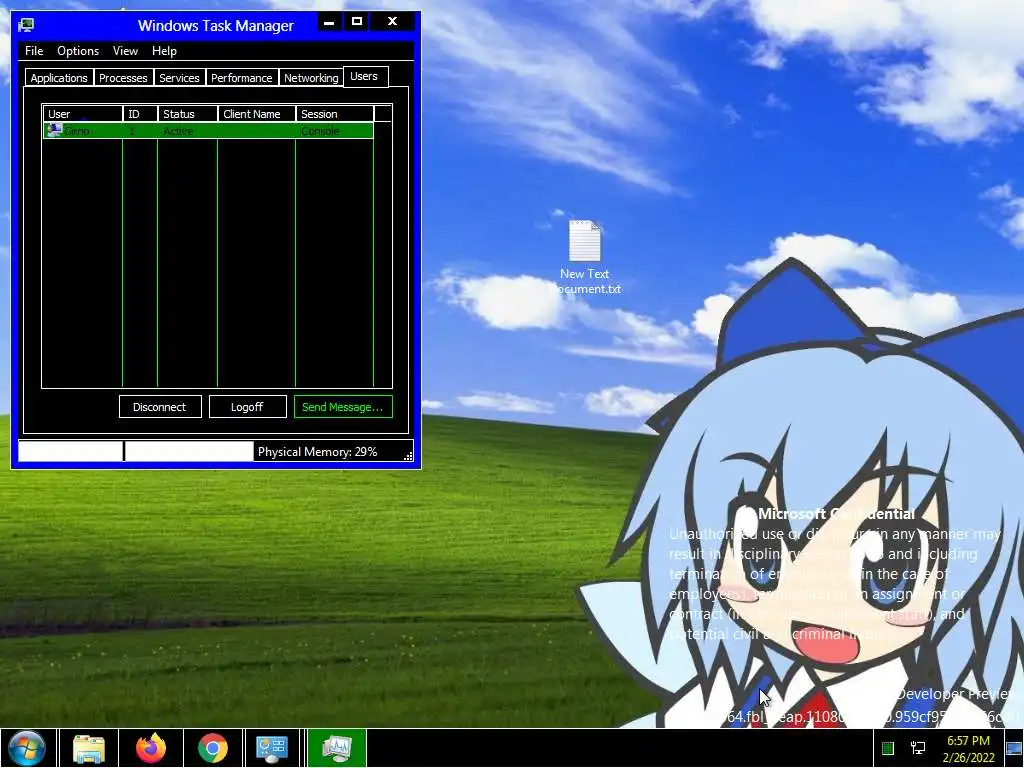Click the Active status cell
Viewport: 1024px width, 768px height.
coord(178,131)
